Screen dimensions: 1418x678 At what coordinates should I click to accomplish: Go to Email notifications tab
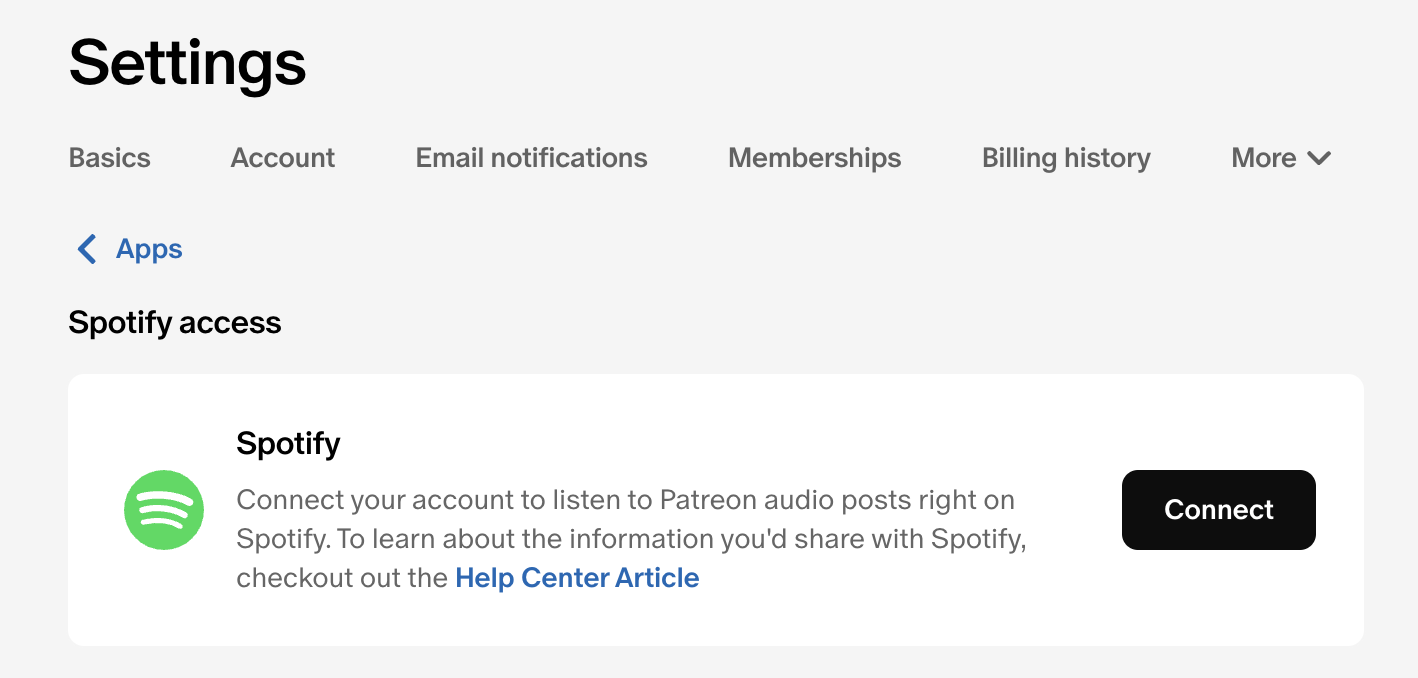pos(531,158)
